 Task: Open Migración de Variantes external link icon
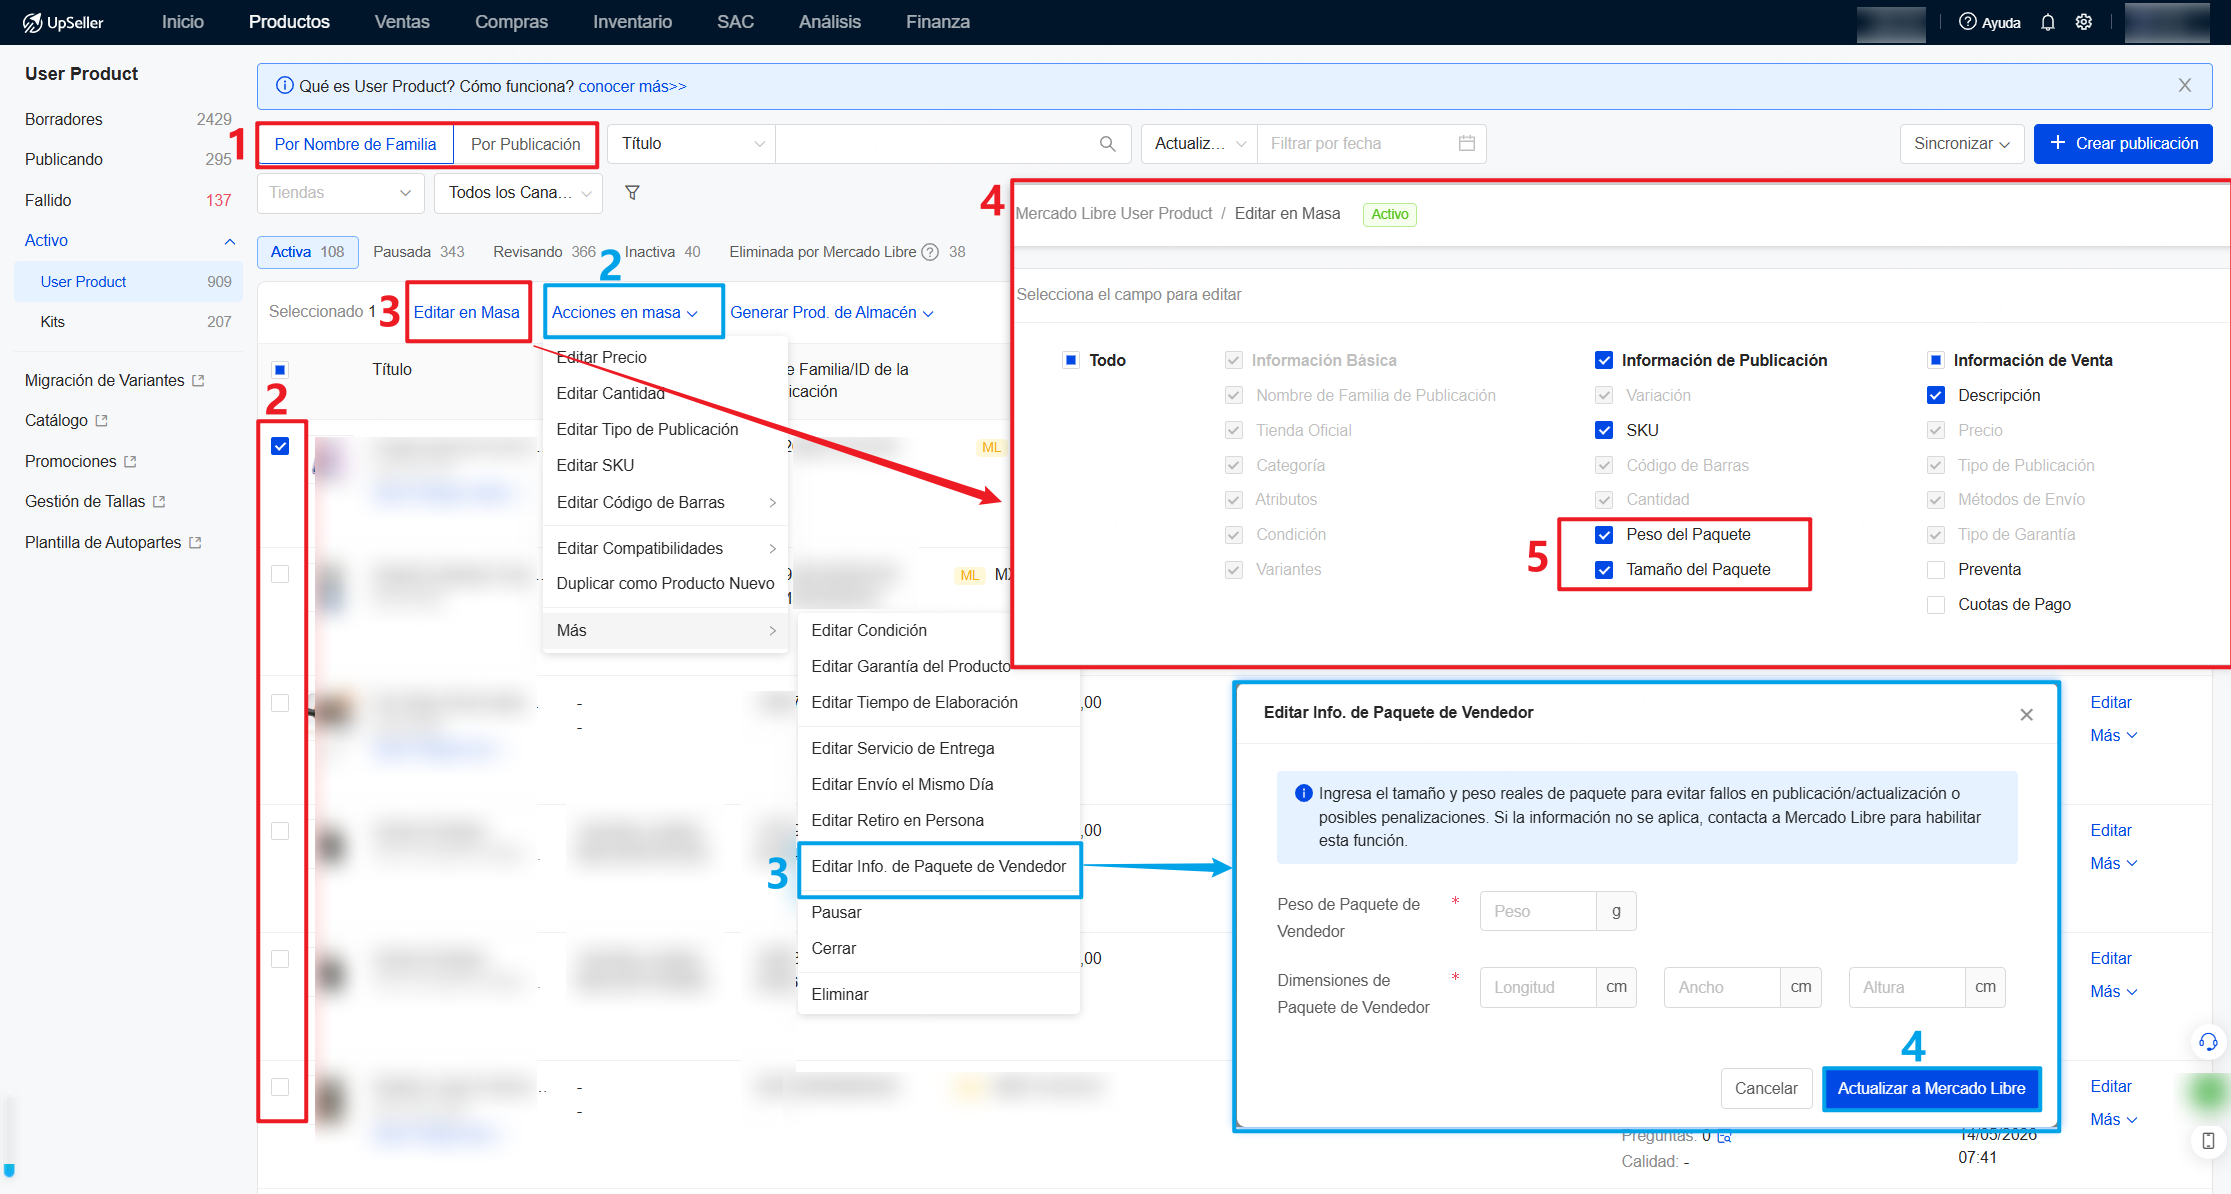coord(198,381)
